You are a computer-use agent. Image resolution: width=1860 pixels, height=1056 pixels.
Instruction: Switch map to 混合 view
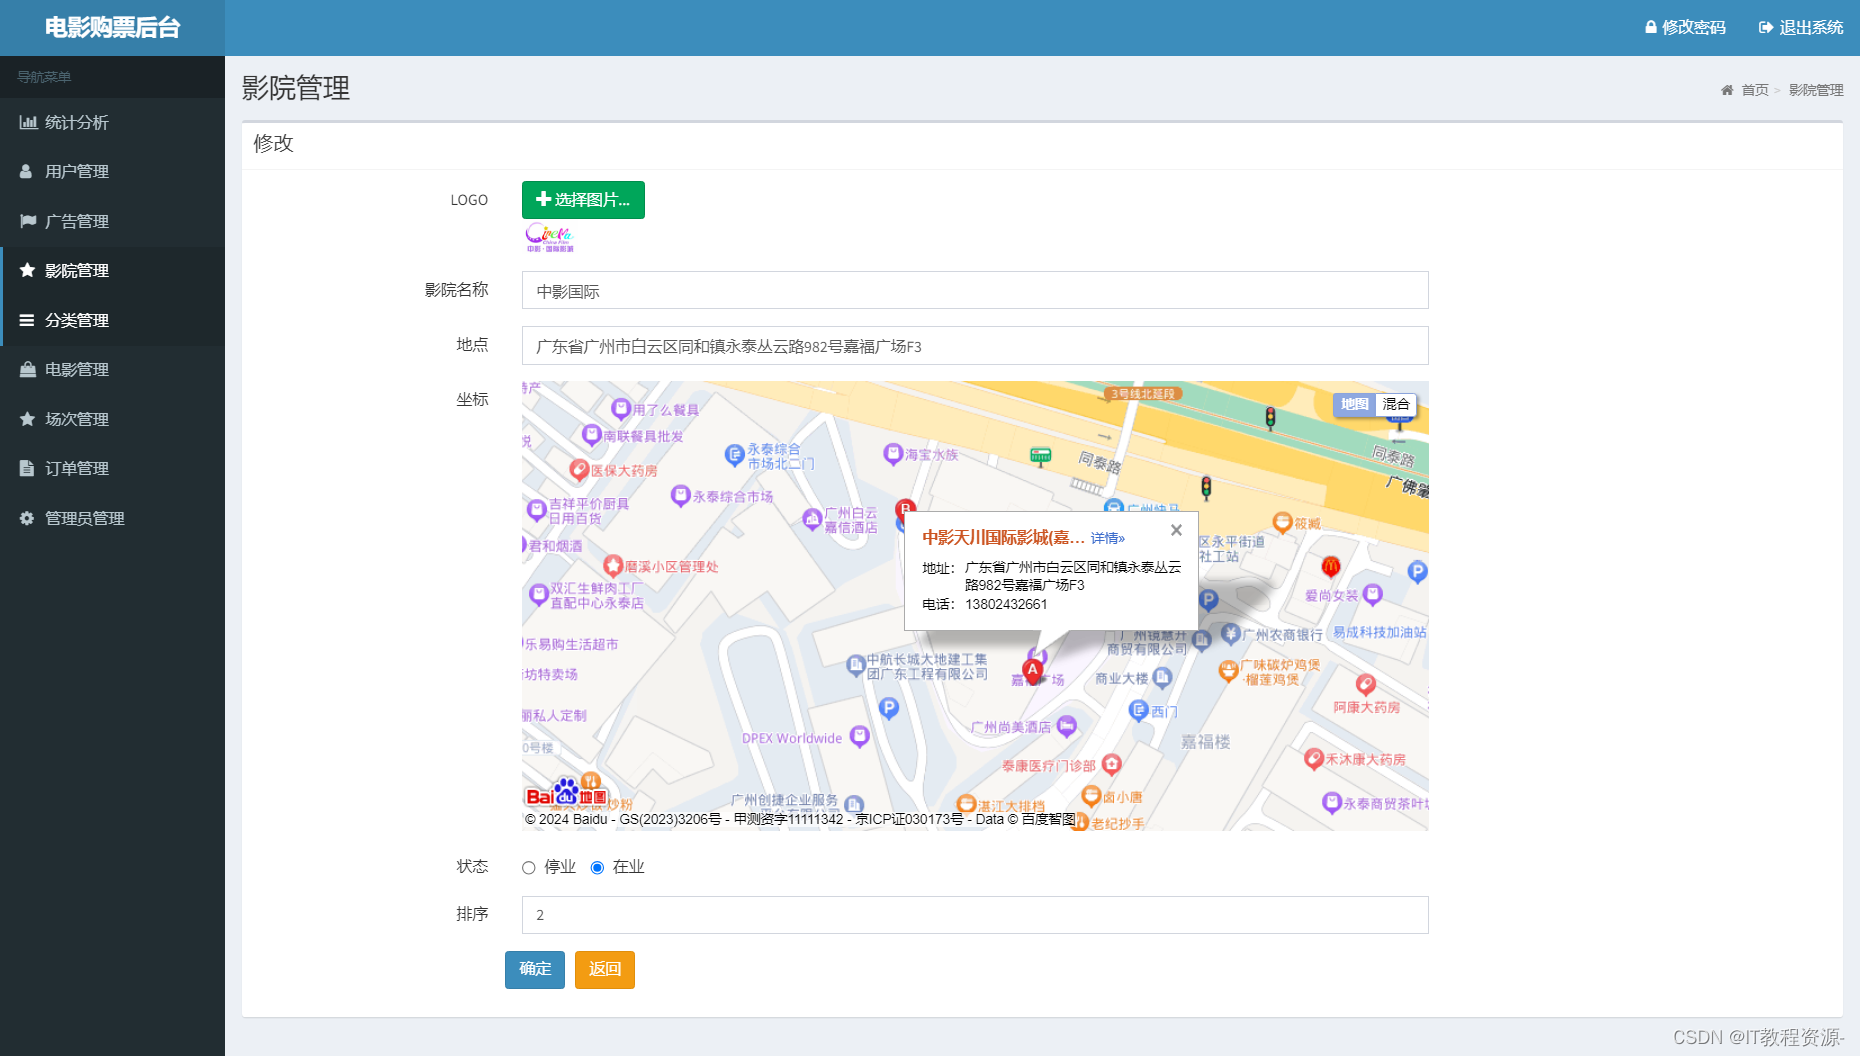tap(1396, 404)
